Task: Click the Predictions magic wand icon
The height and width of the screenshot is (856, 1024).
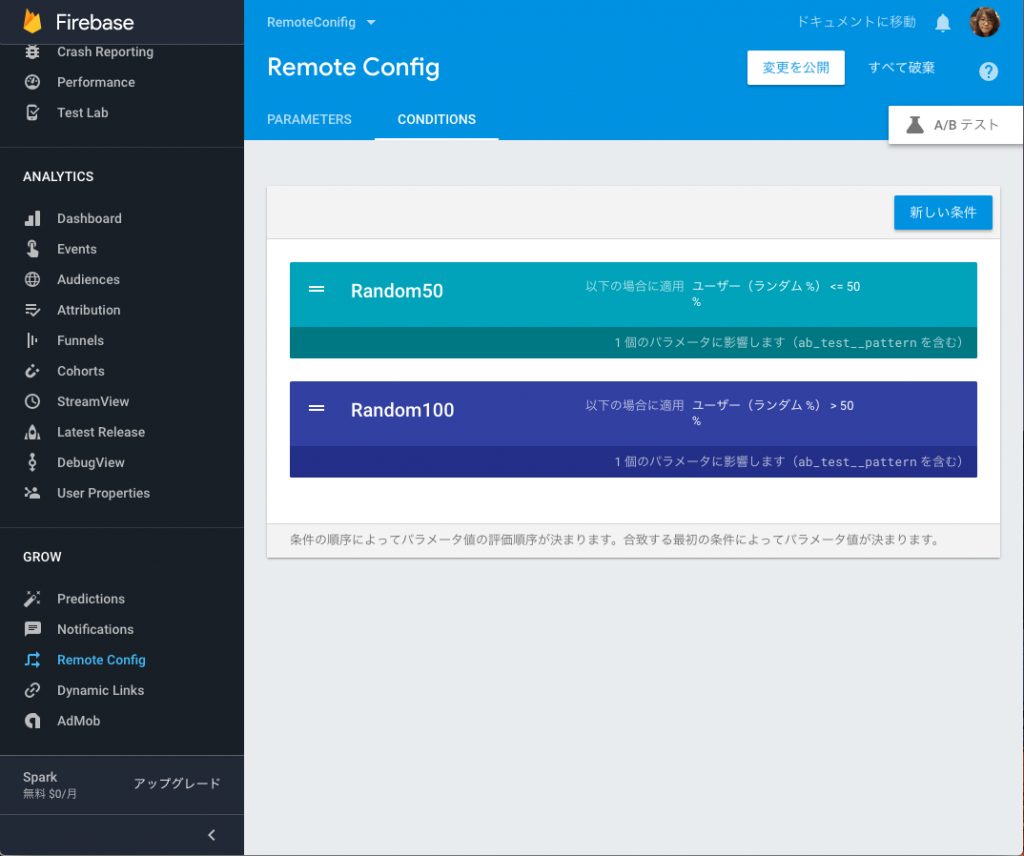Action: 32,598
